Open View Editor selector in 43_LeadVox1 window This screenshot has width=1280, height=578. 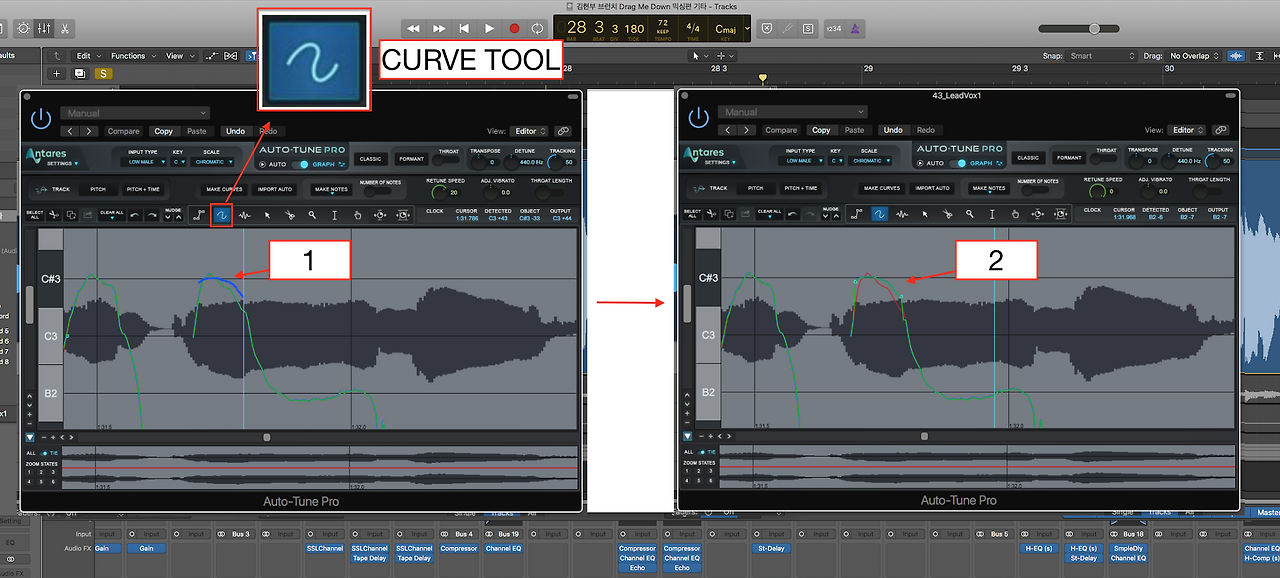tap(1187, 130)
